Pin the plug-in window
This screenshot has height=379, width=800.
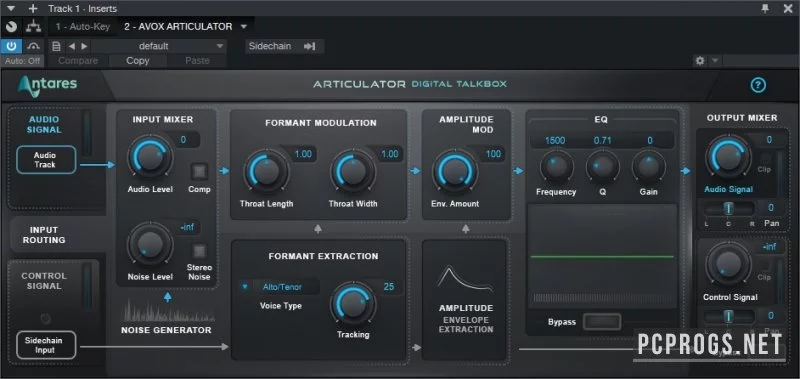point(765,8)
